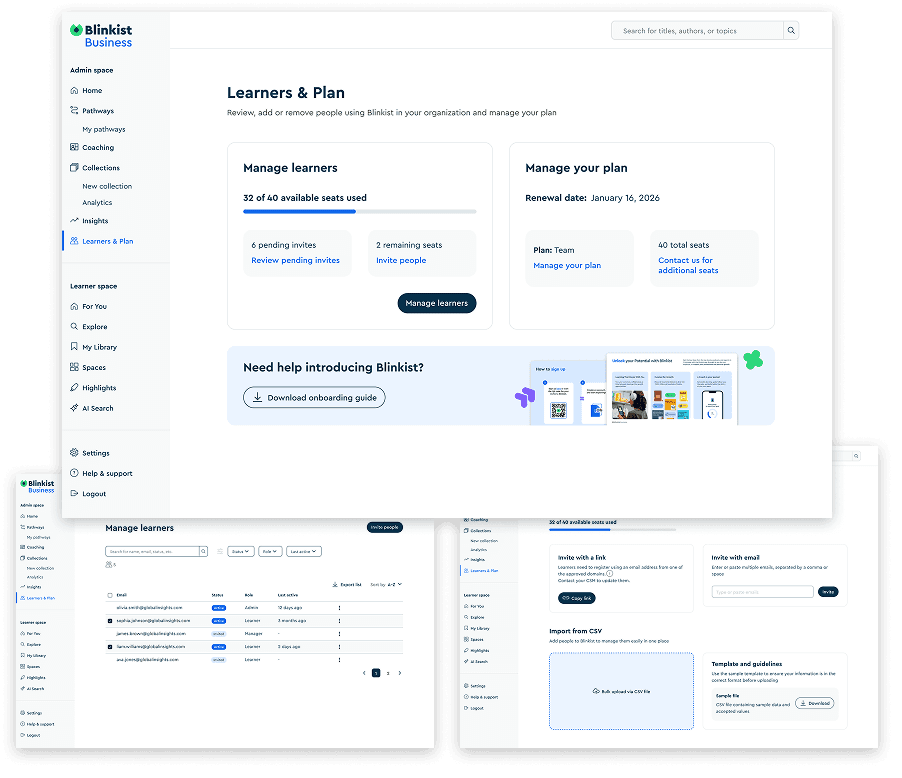Select page 2 in Manage learners pagination

coord(388,673)
